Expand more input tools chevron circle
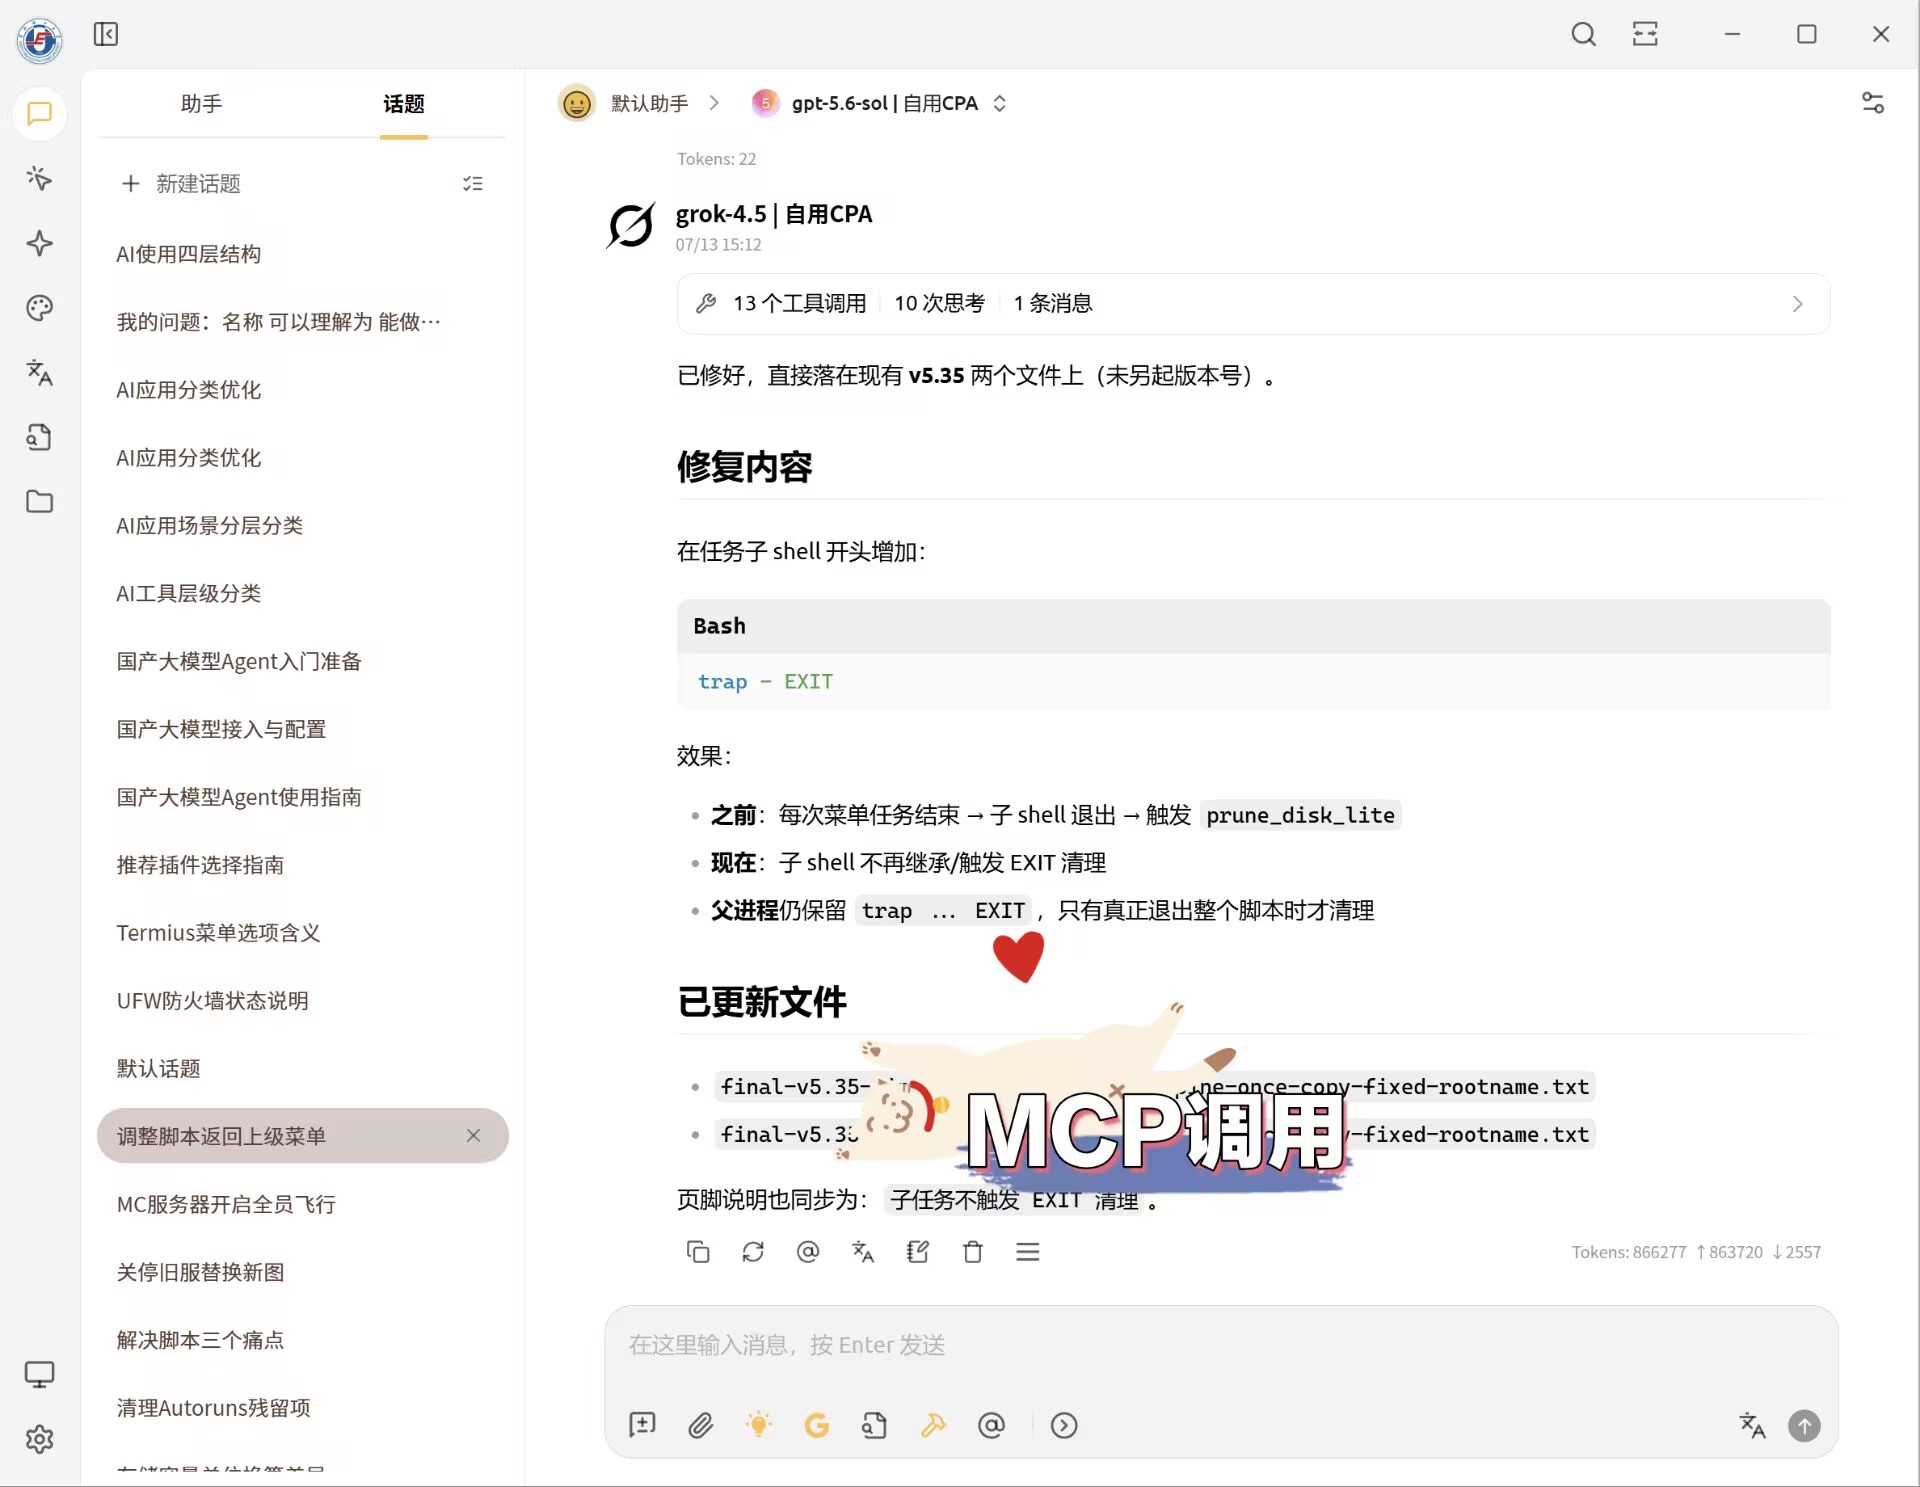1920x1487 pixels. (1064, 1425)
